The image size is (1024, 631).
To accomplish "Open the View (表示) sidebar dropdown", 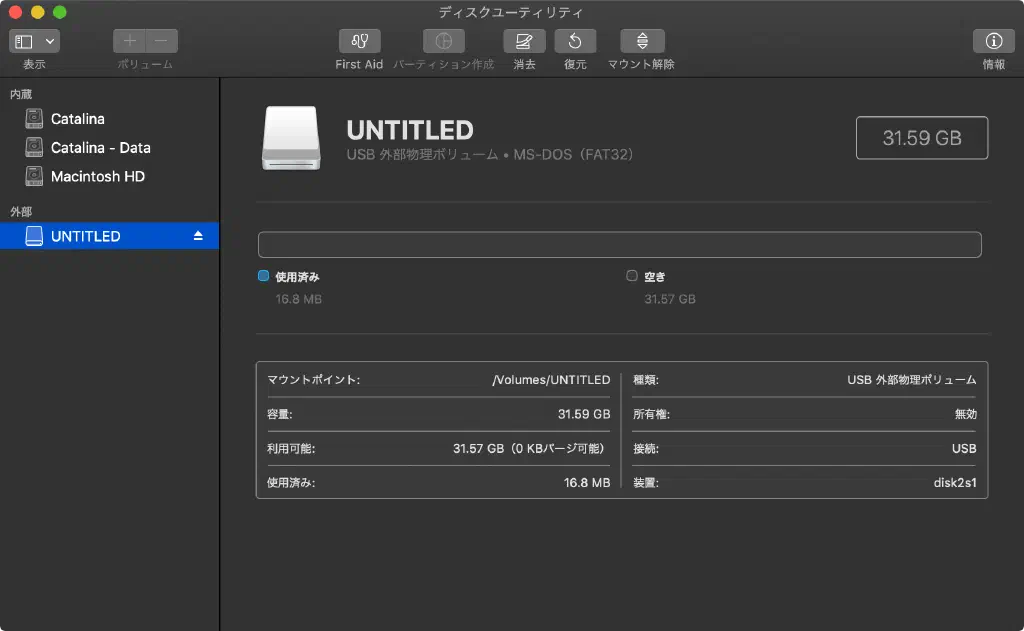I will 34,41.
